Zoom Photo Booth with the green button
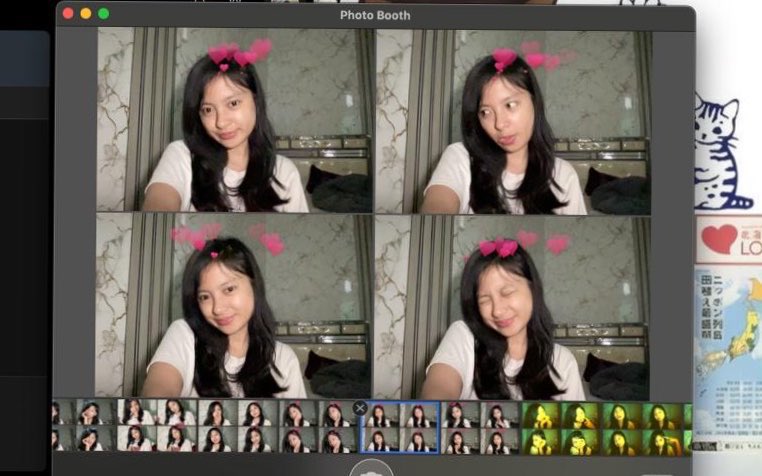Image resolution: width=762 pixels, height=476 pixels. click(104, 14)
